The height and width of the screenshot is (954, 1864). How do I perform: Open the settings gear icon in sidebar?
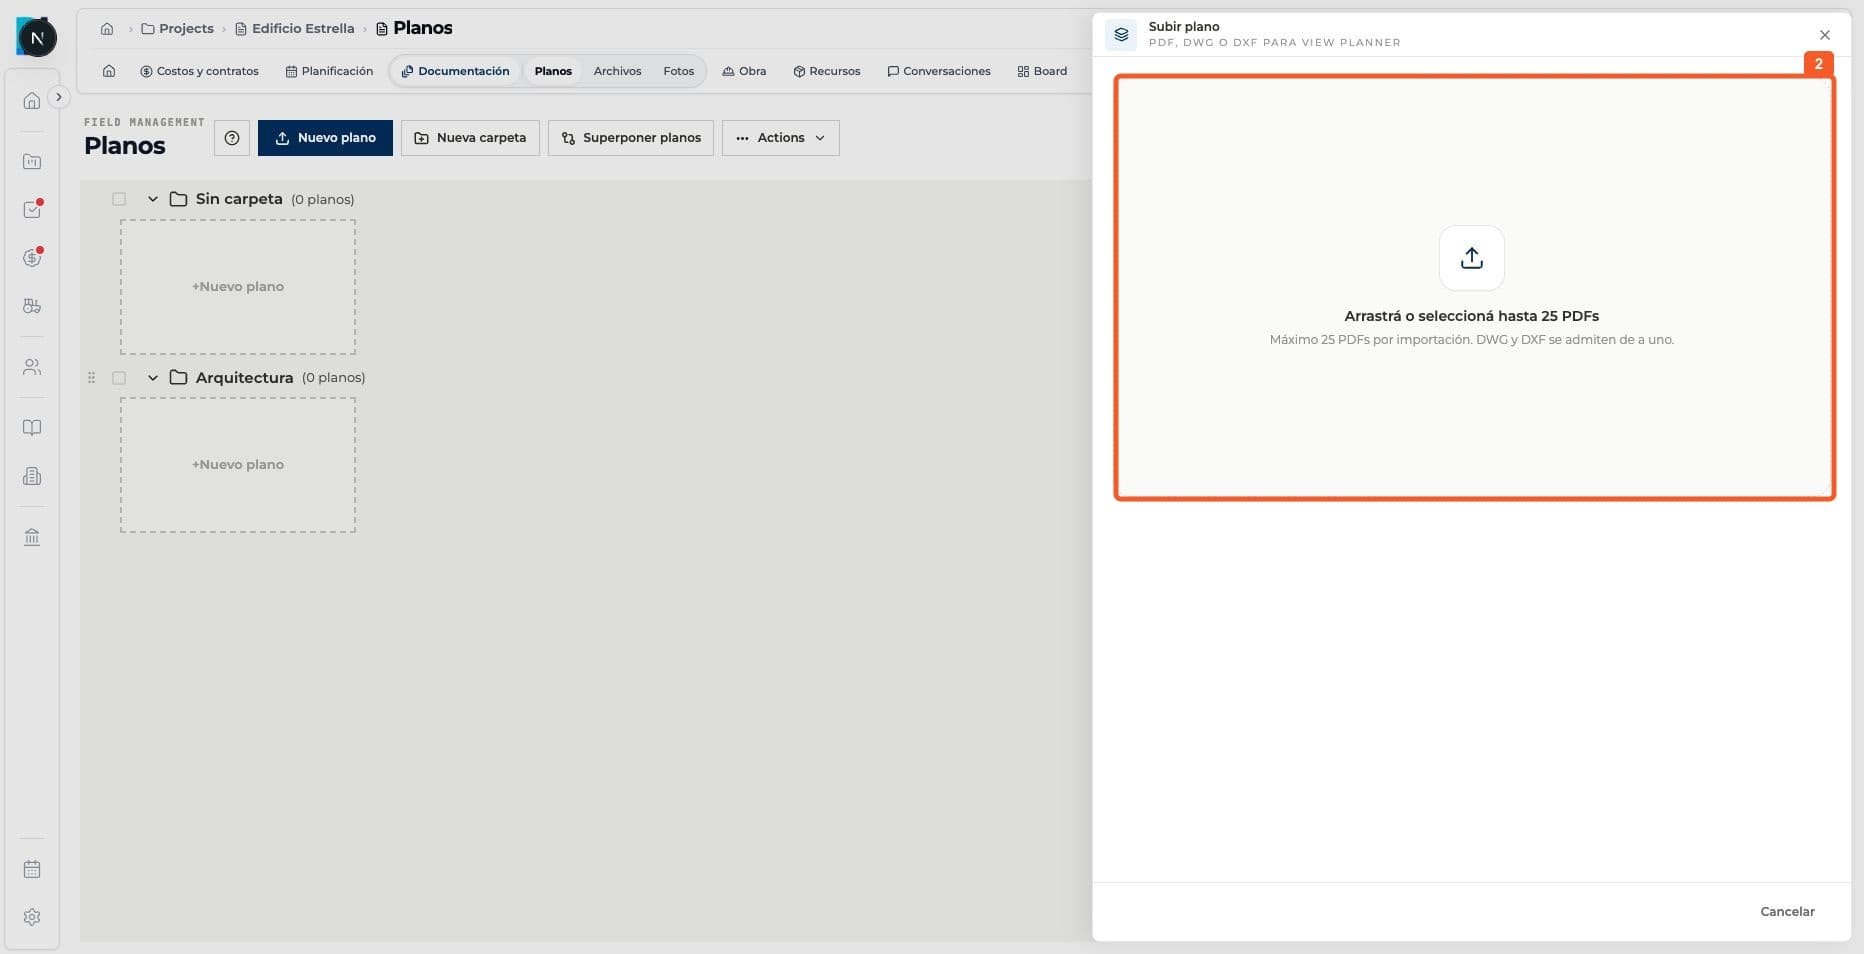[32, 917]
